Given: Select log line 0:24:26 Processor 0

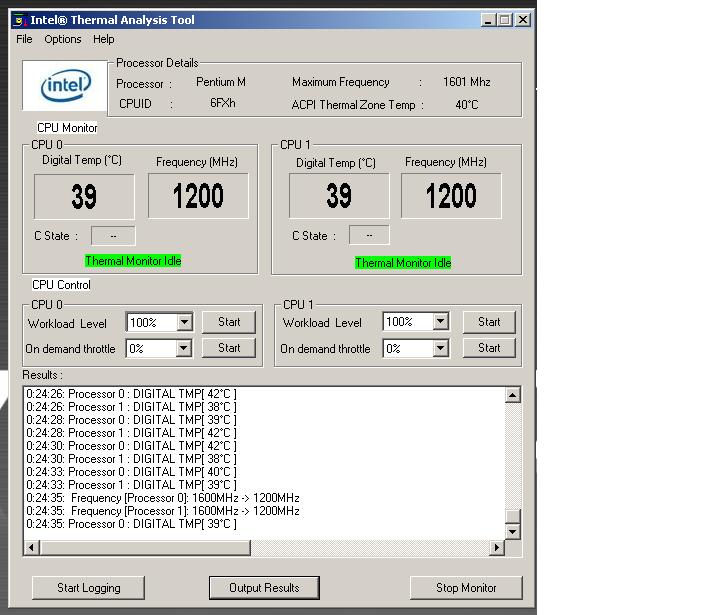Looking at the screenshot, I should click(131, 394).
